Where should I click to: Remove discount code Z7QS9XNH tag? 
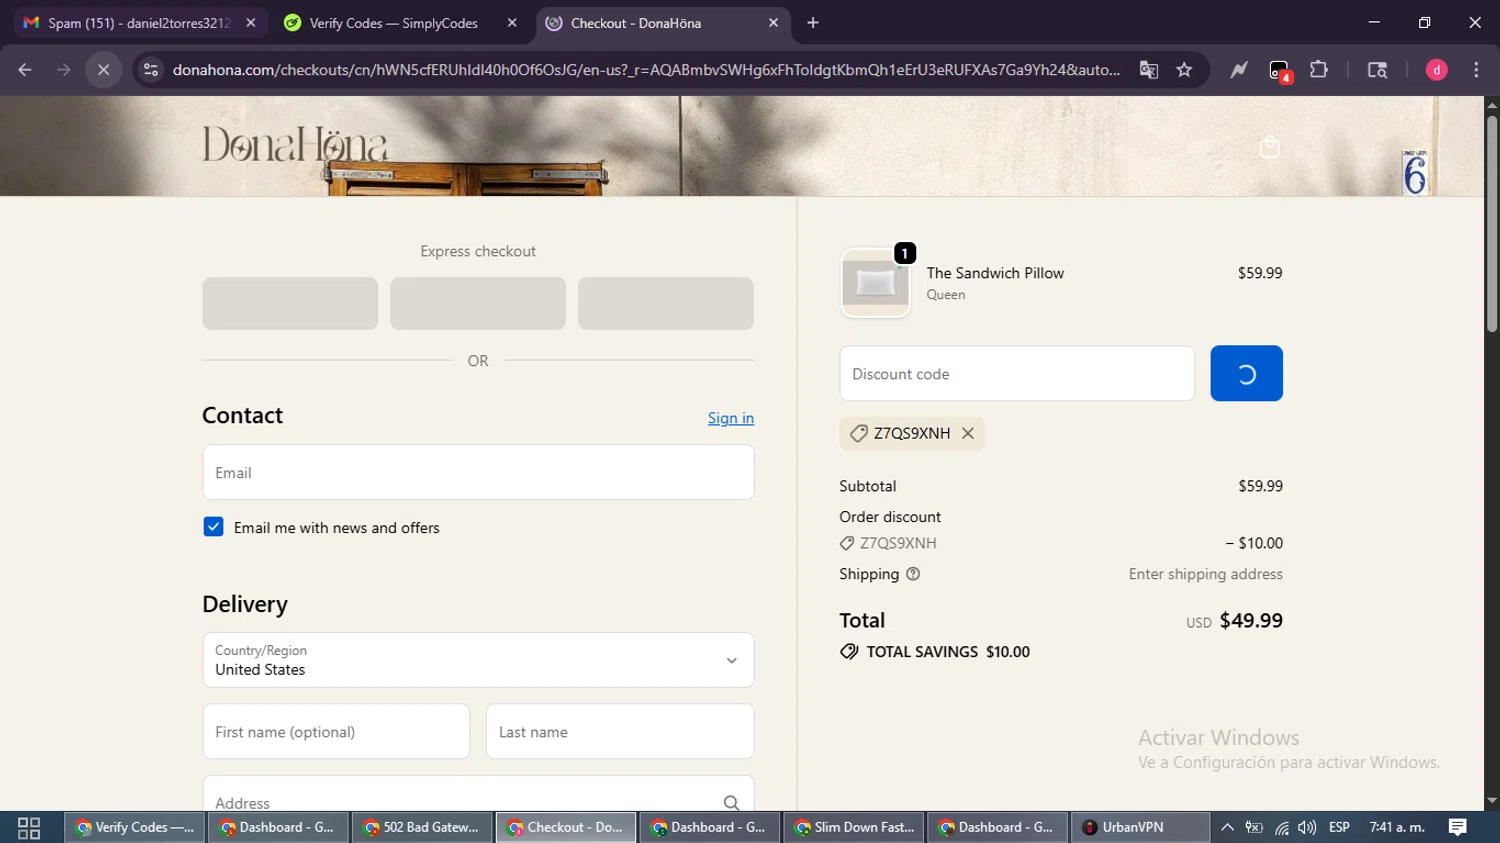coord(968,433)
